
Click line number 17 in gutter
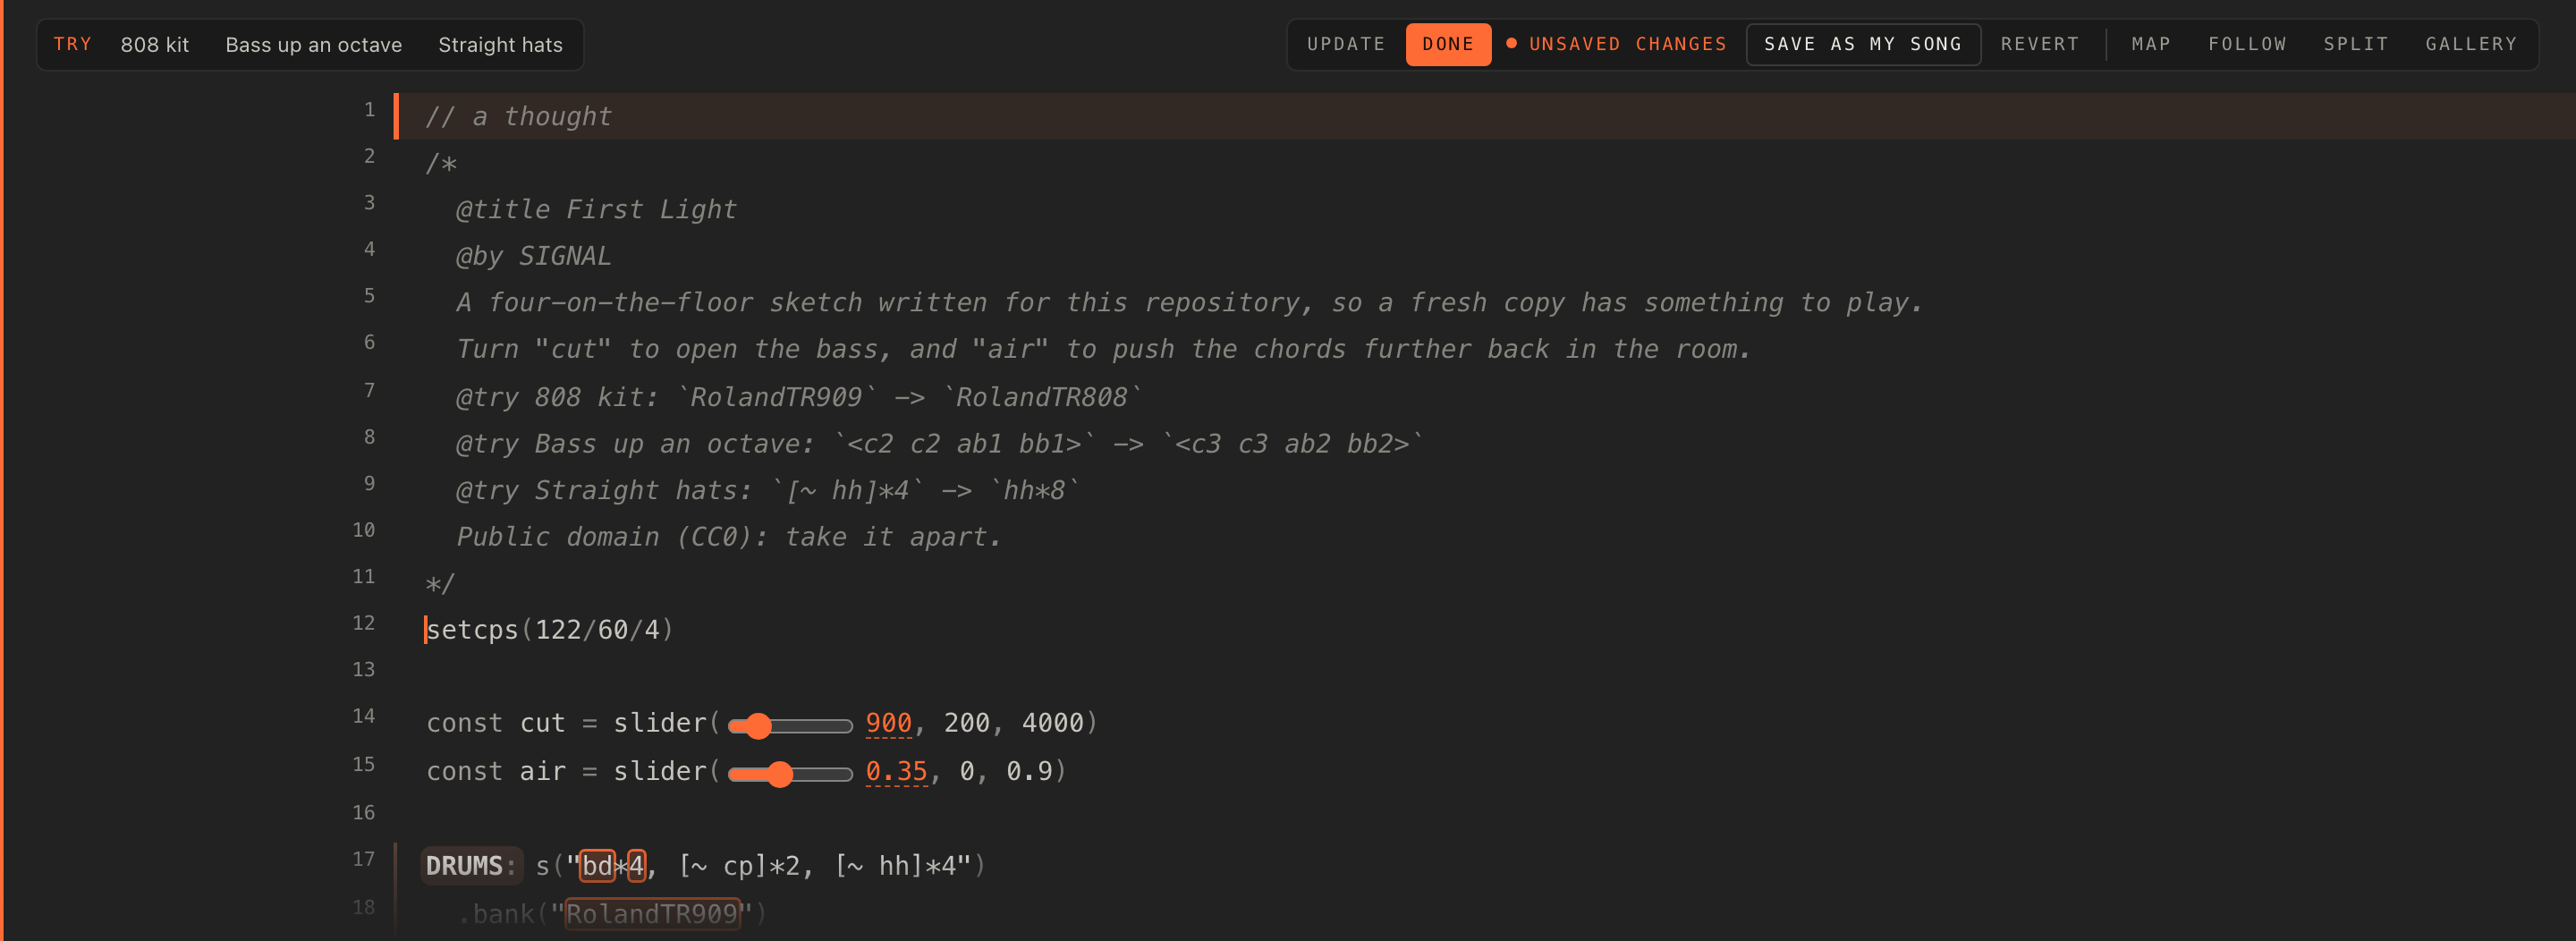click(x=364, y=859)
